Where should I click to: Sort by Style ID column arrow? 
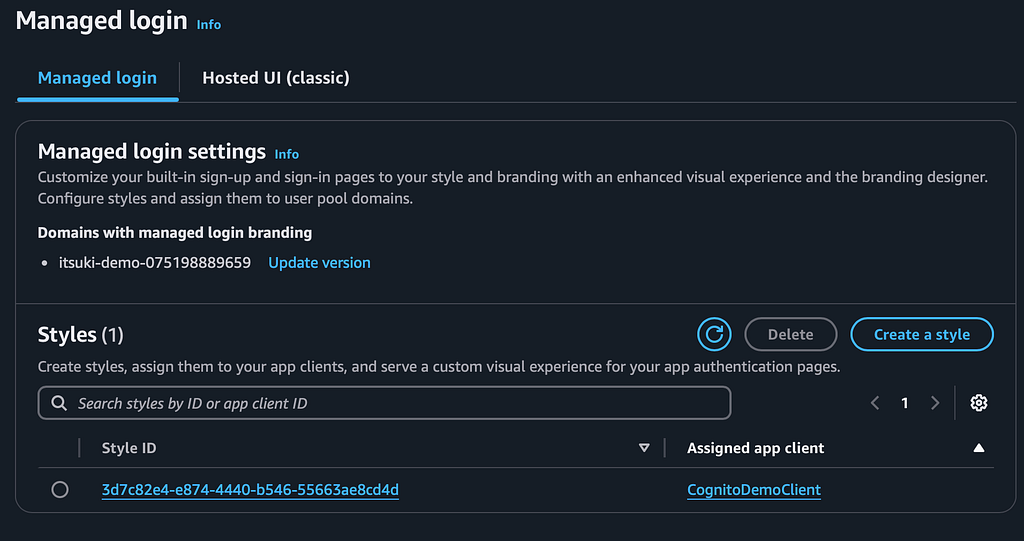[x=644, y=448]
